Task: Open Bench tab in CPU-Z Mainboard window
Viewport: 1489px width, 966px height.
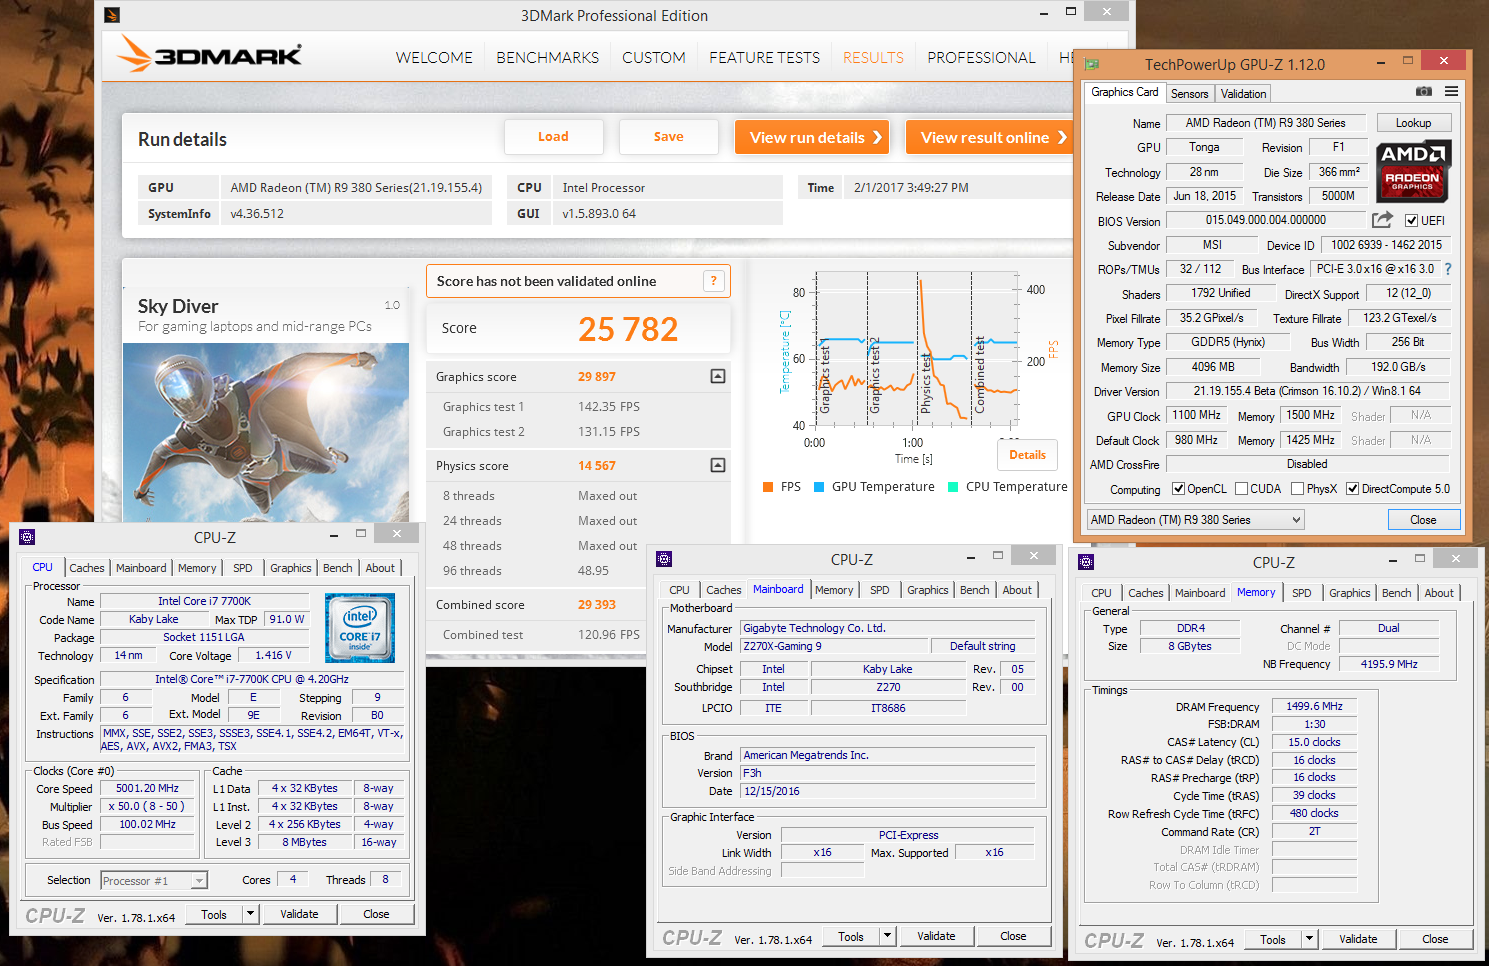Action: (974, 590)
